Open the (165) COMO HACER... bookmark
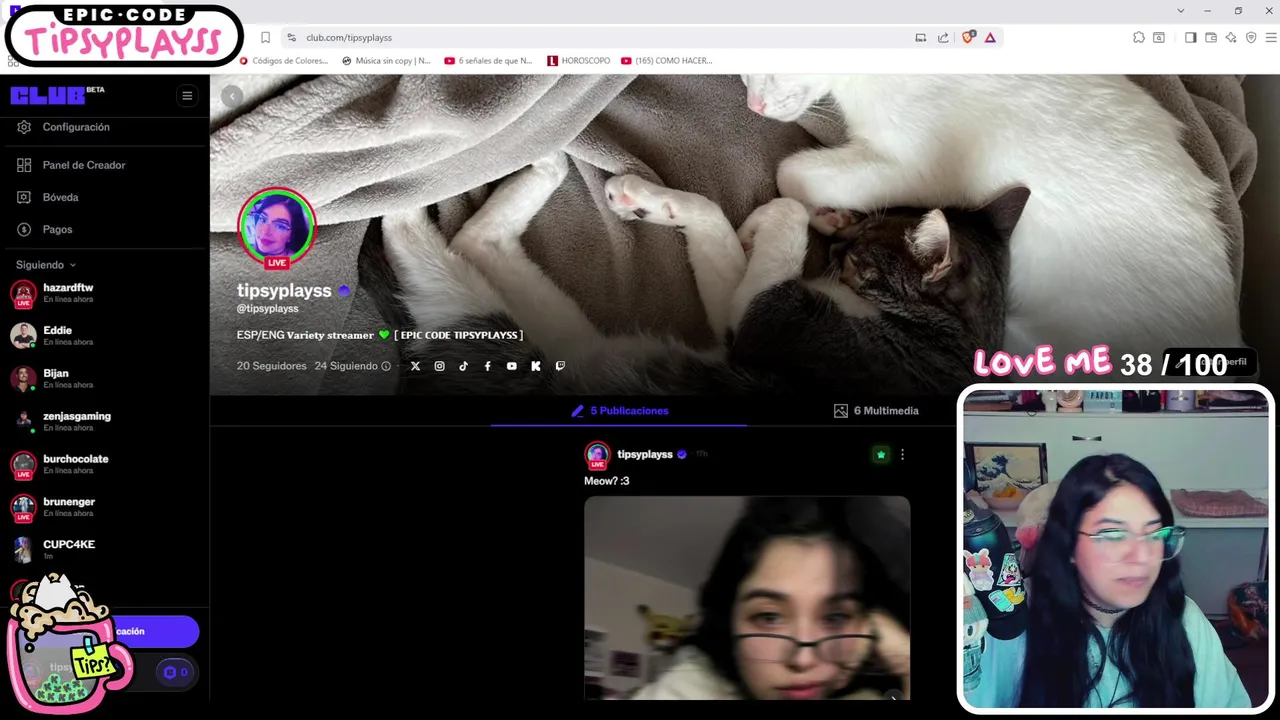Image resolution: width=1280 pixels, height=720 pixels. [x=667, y=61]
